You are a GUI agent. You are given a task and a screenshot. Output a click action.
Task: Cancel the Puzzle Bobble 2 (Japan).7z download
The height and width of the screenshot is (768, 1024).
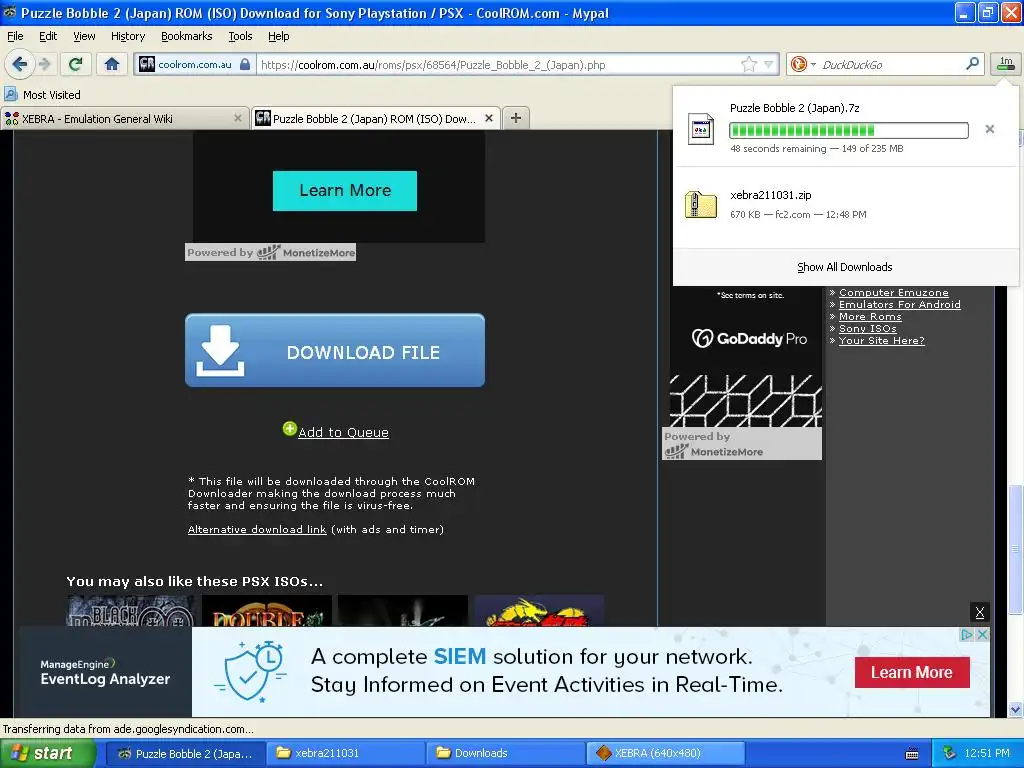point(989,129)
